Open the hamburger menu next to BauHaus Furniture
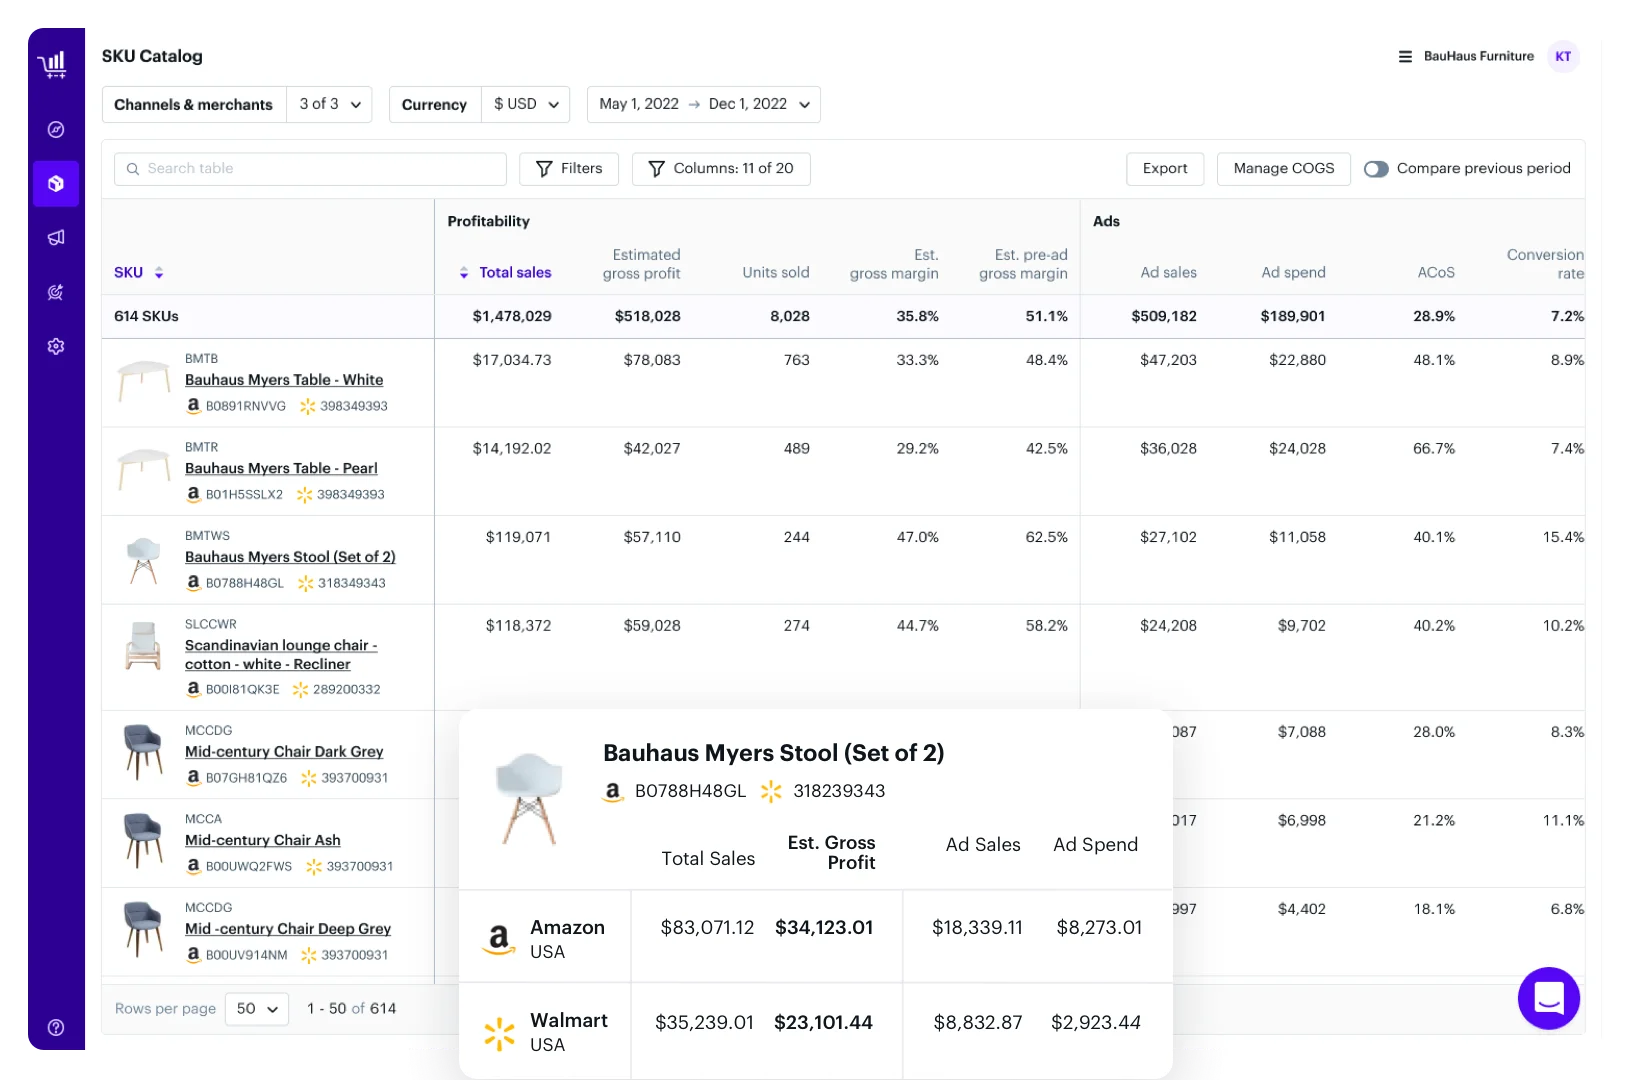The image size is (1632, 1080). click(1405, 57)
